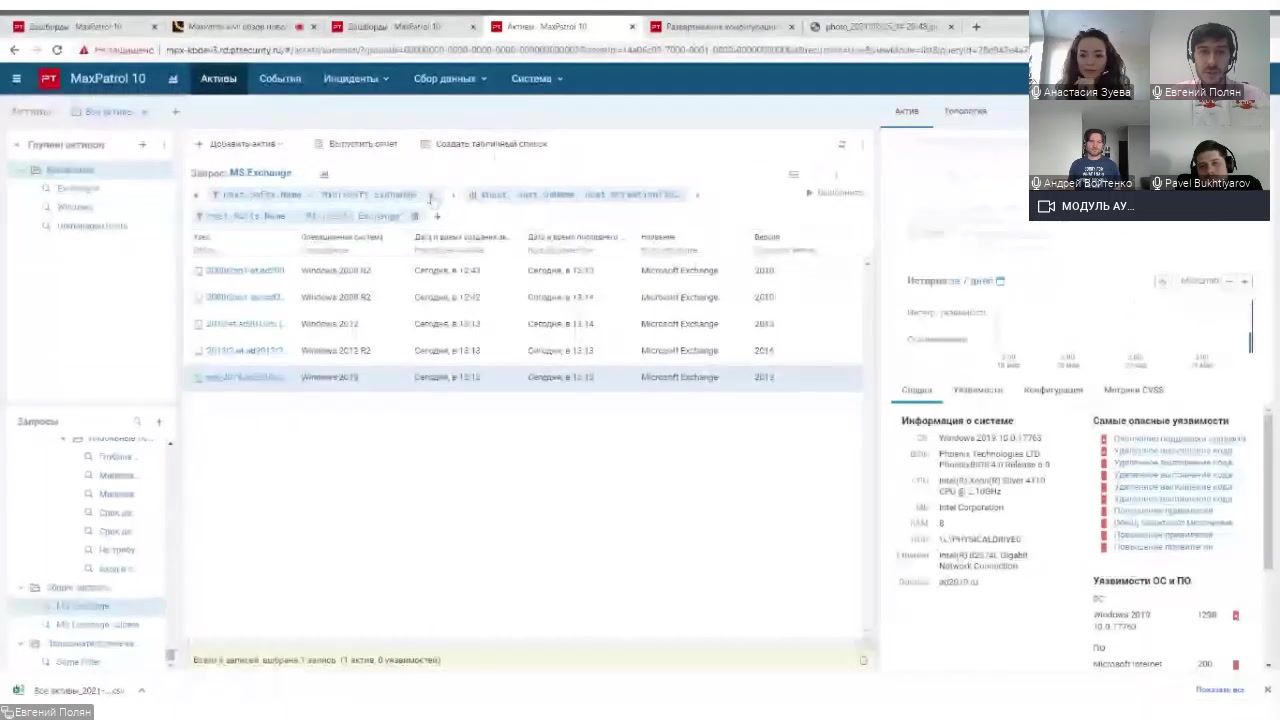Screen dimensions: 1280x720
Task: Select the Windows 2019 asset row
Action: [x=525, y=378]
